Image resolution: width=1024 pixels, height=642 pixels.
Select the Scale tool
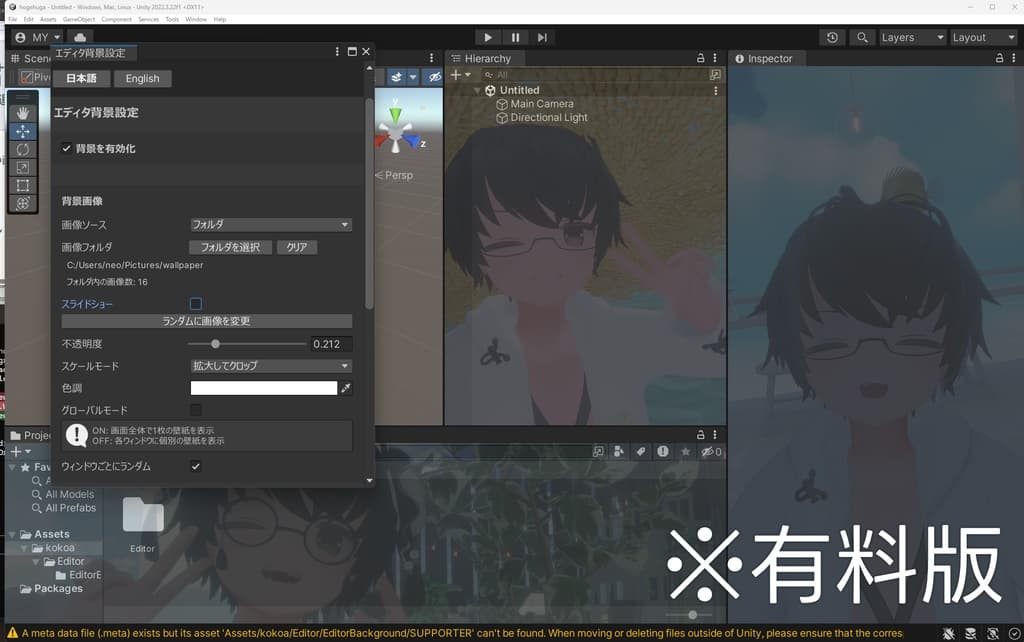point(22,167)
